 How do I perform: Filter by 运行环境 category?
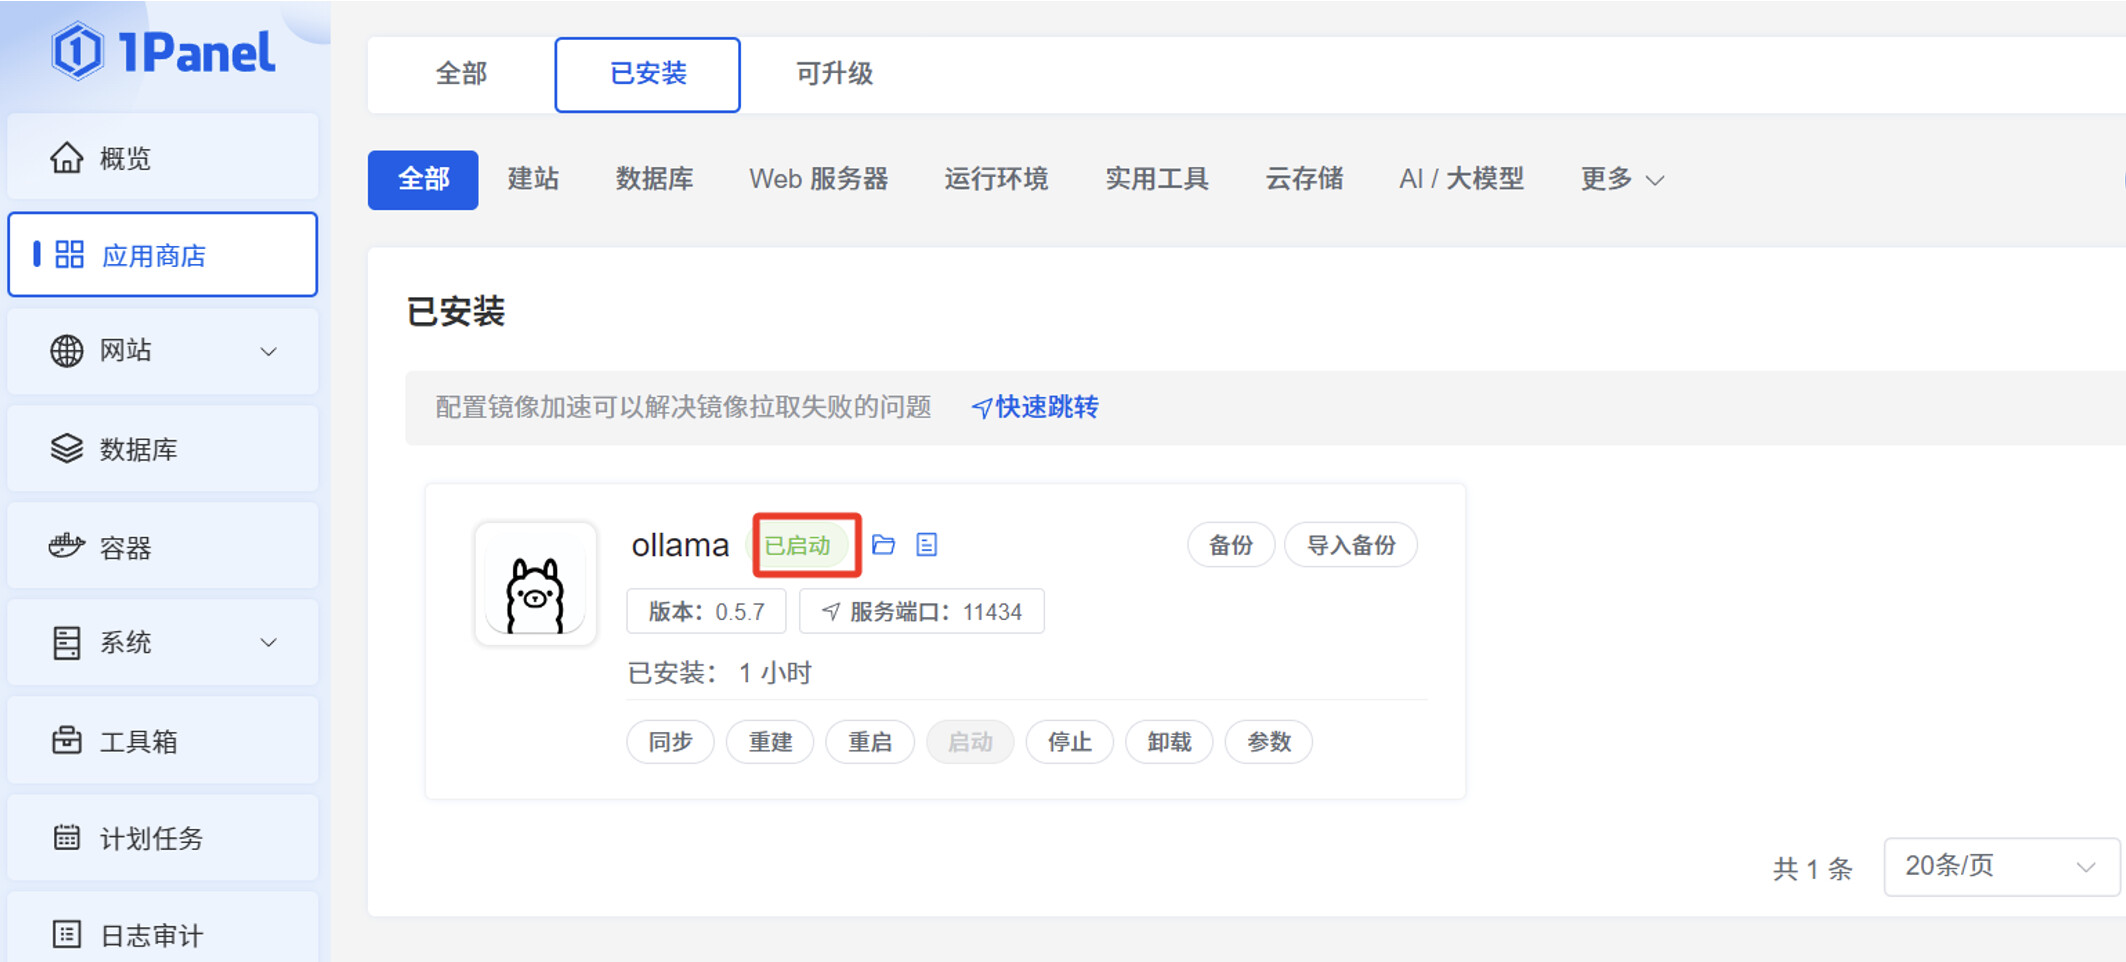point(996,179)
